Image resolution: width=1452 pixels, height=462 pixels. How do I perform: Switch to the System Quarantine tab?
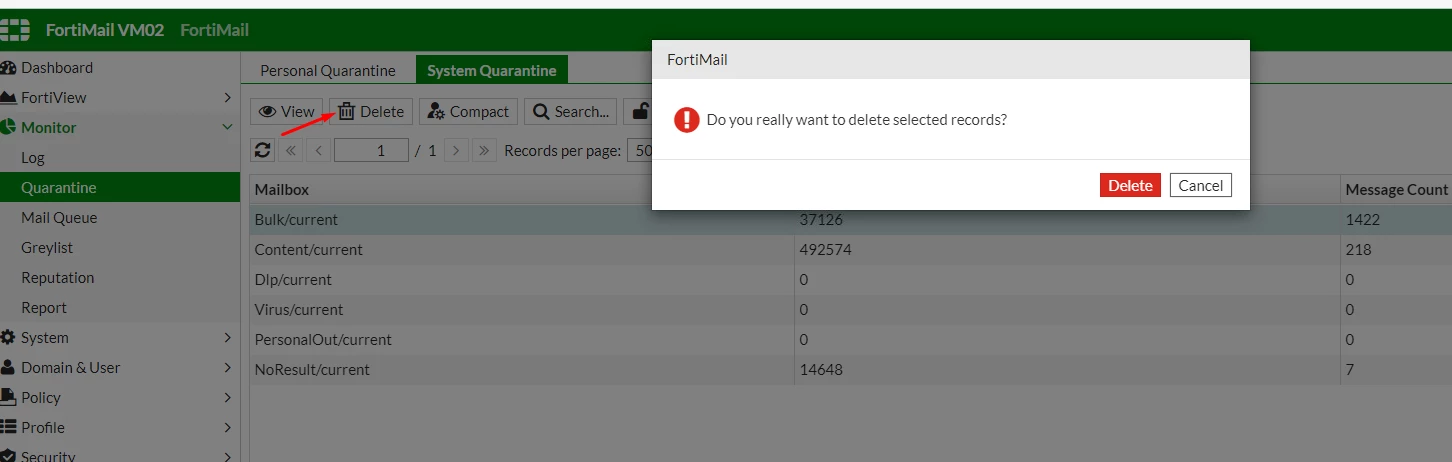point(492,70)
